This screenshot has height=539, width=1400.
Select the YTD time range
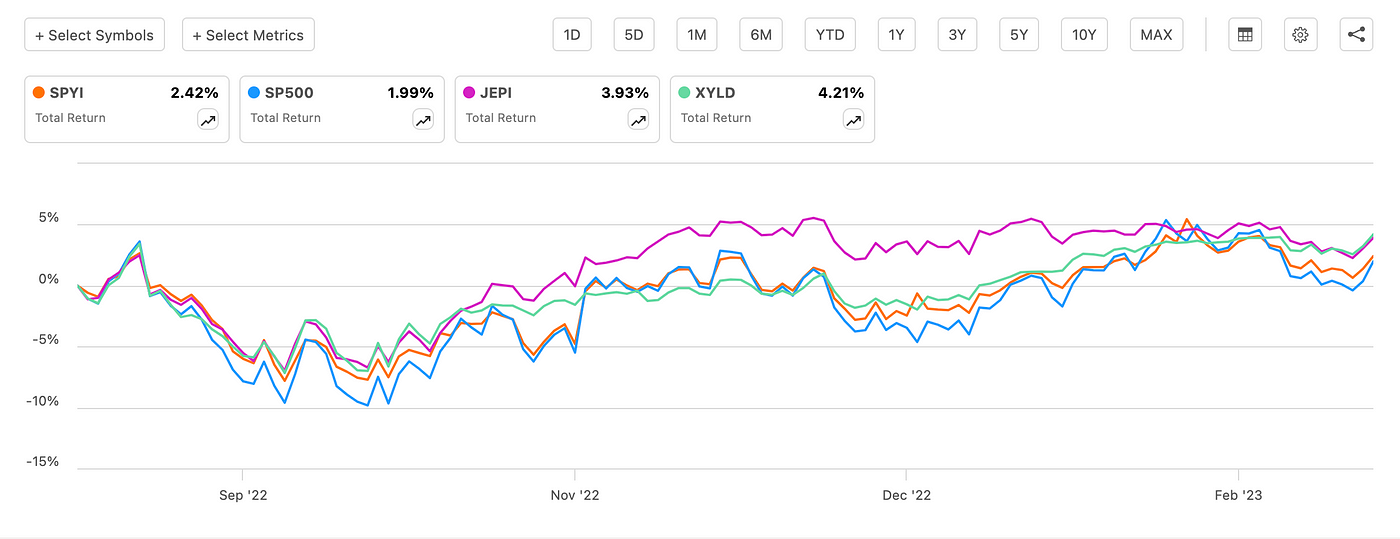tap(830, 35)
